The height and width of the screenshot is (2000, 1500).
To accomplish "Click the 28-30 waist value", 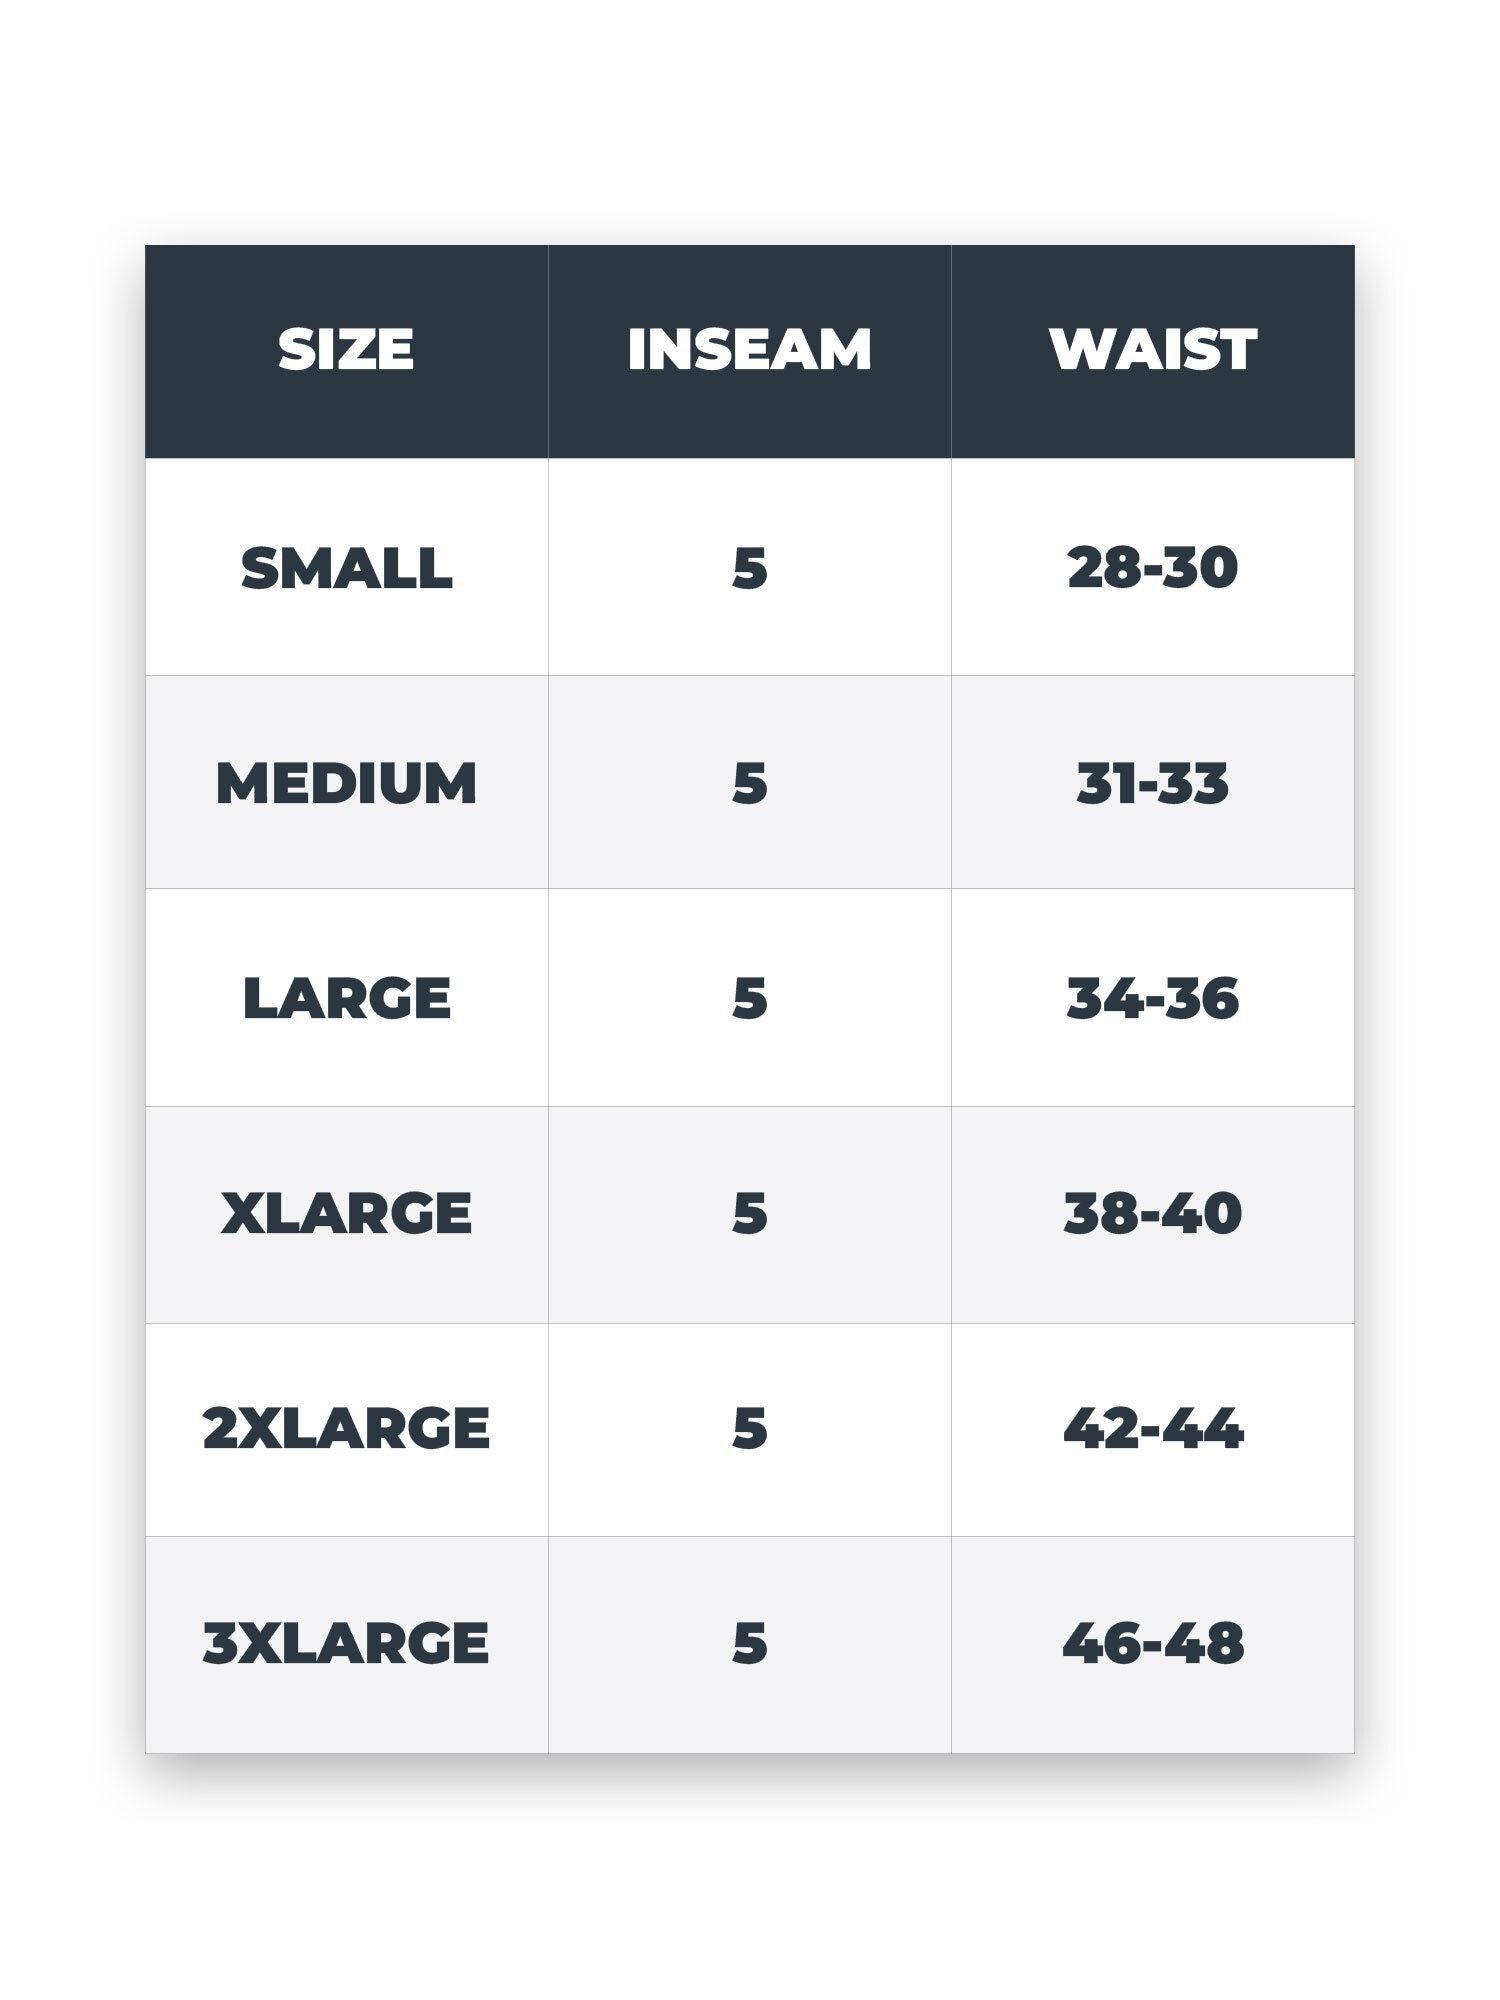I will [x=1152, y=568].
